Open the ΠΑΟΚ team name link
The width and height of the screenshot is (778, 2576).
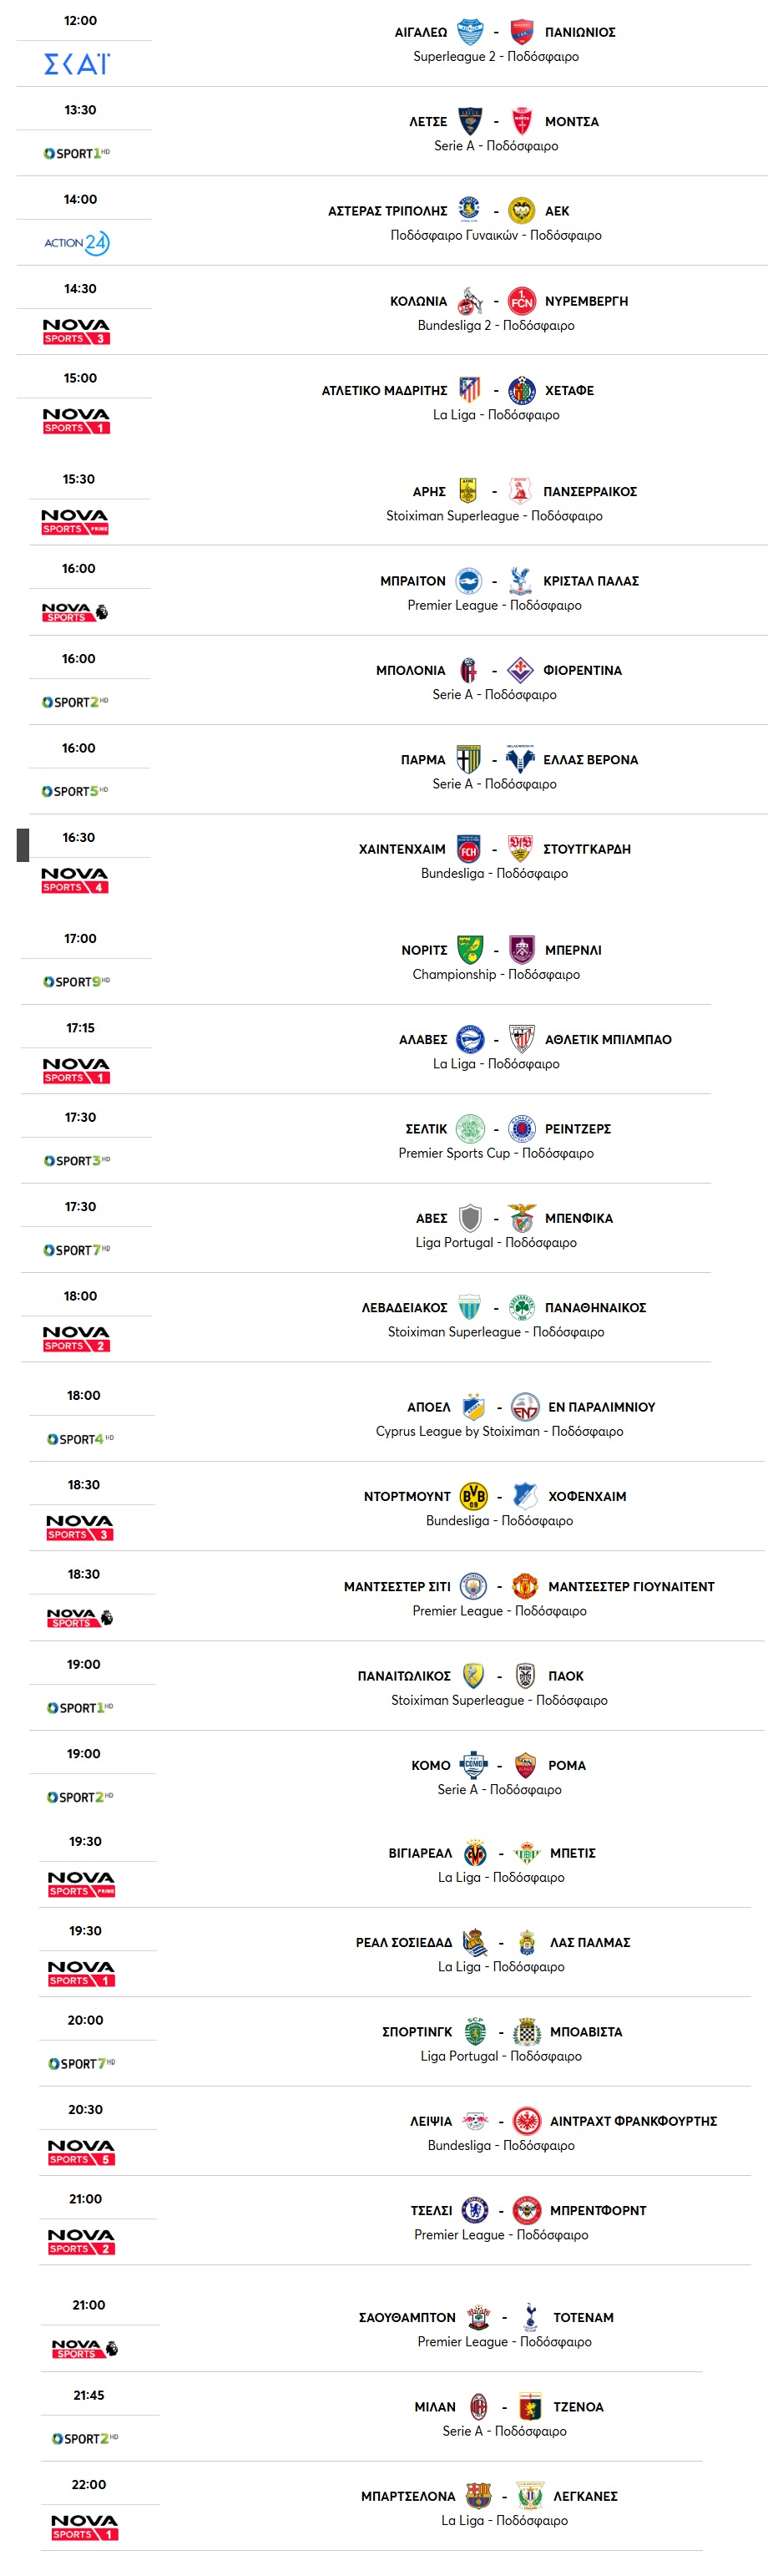click(566, 1676)
